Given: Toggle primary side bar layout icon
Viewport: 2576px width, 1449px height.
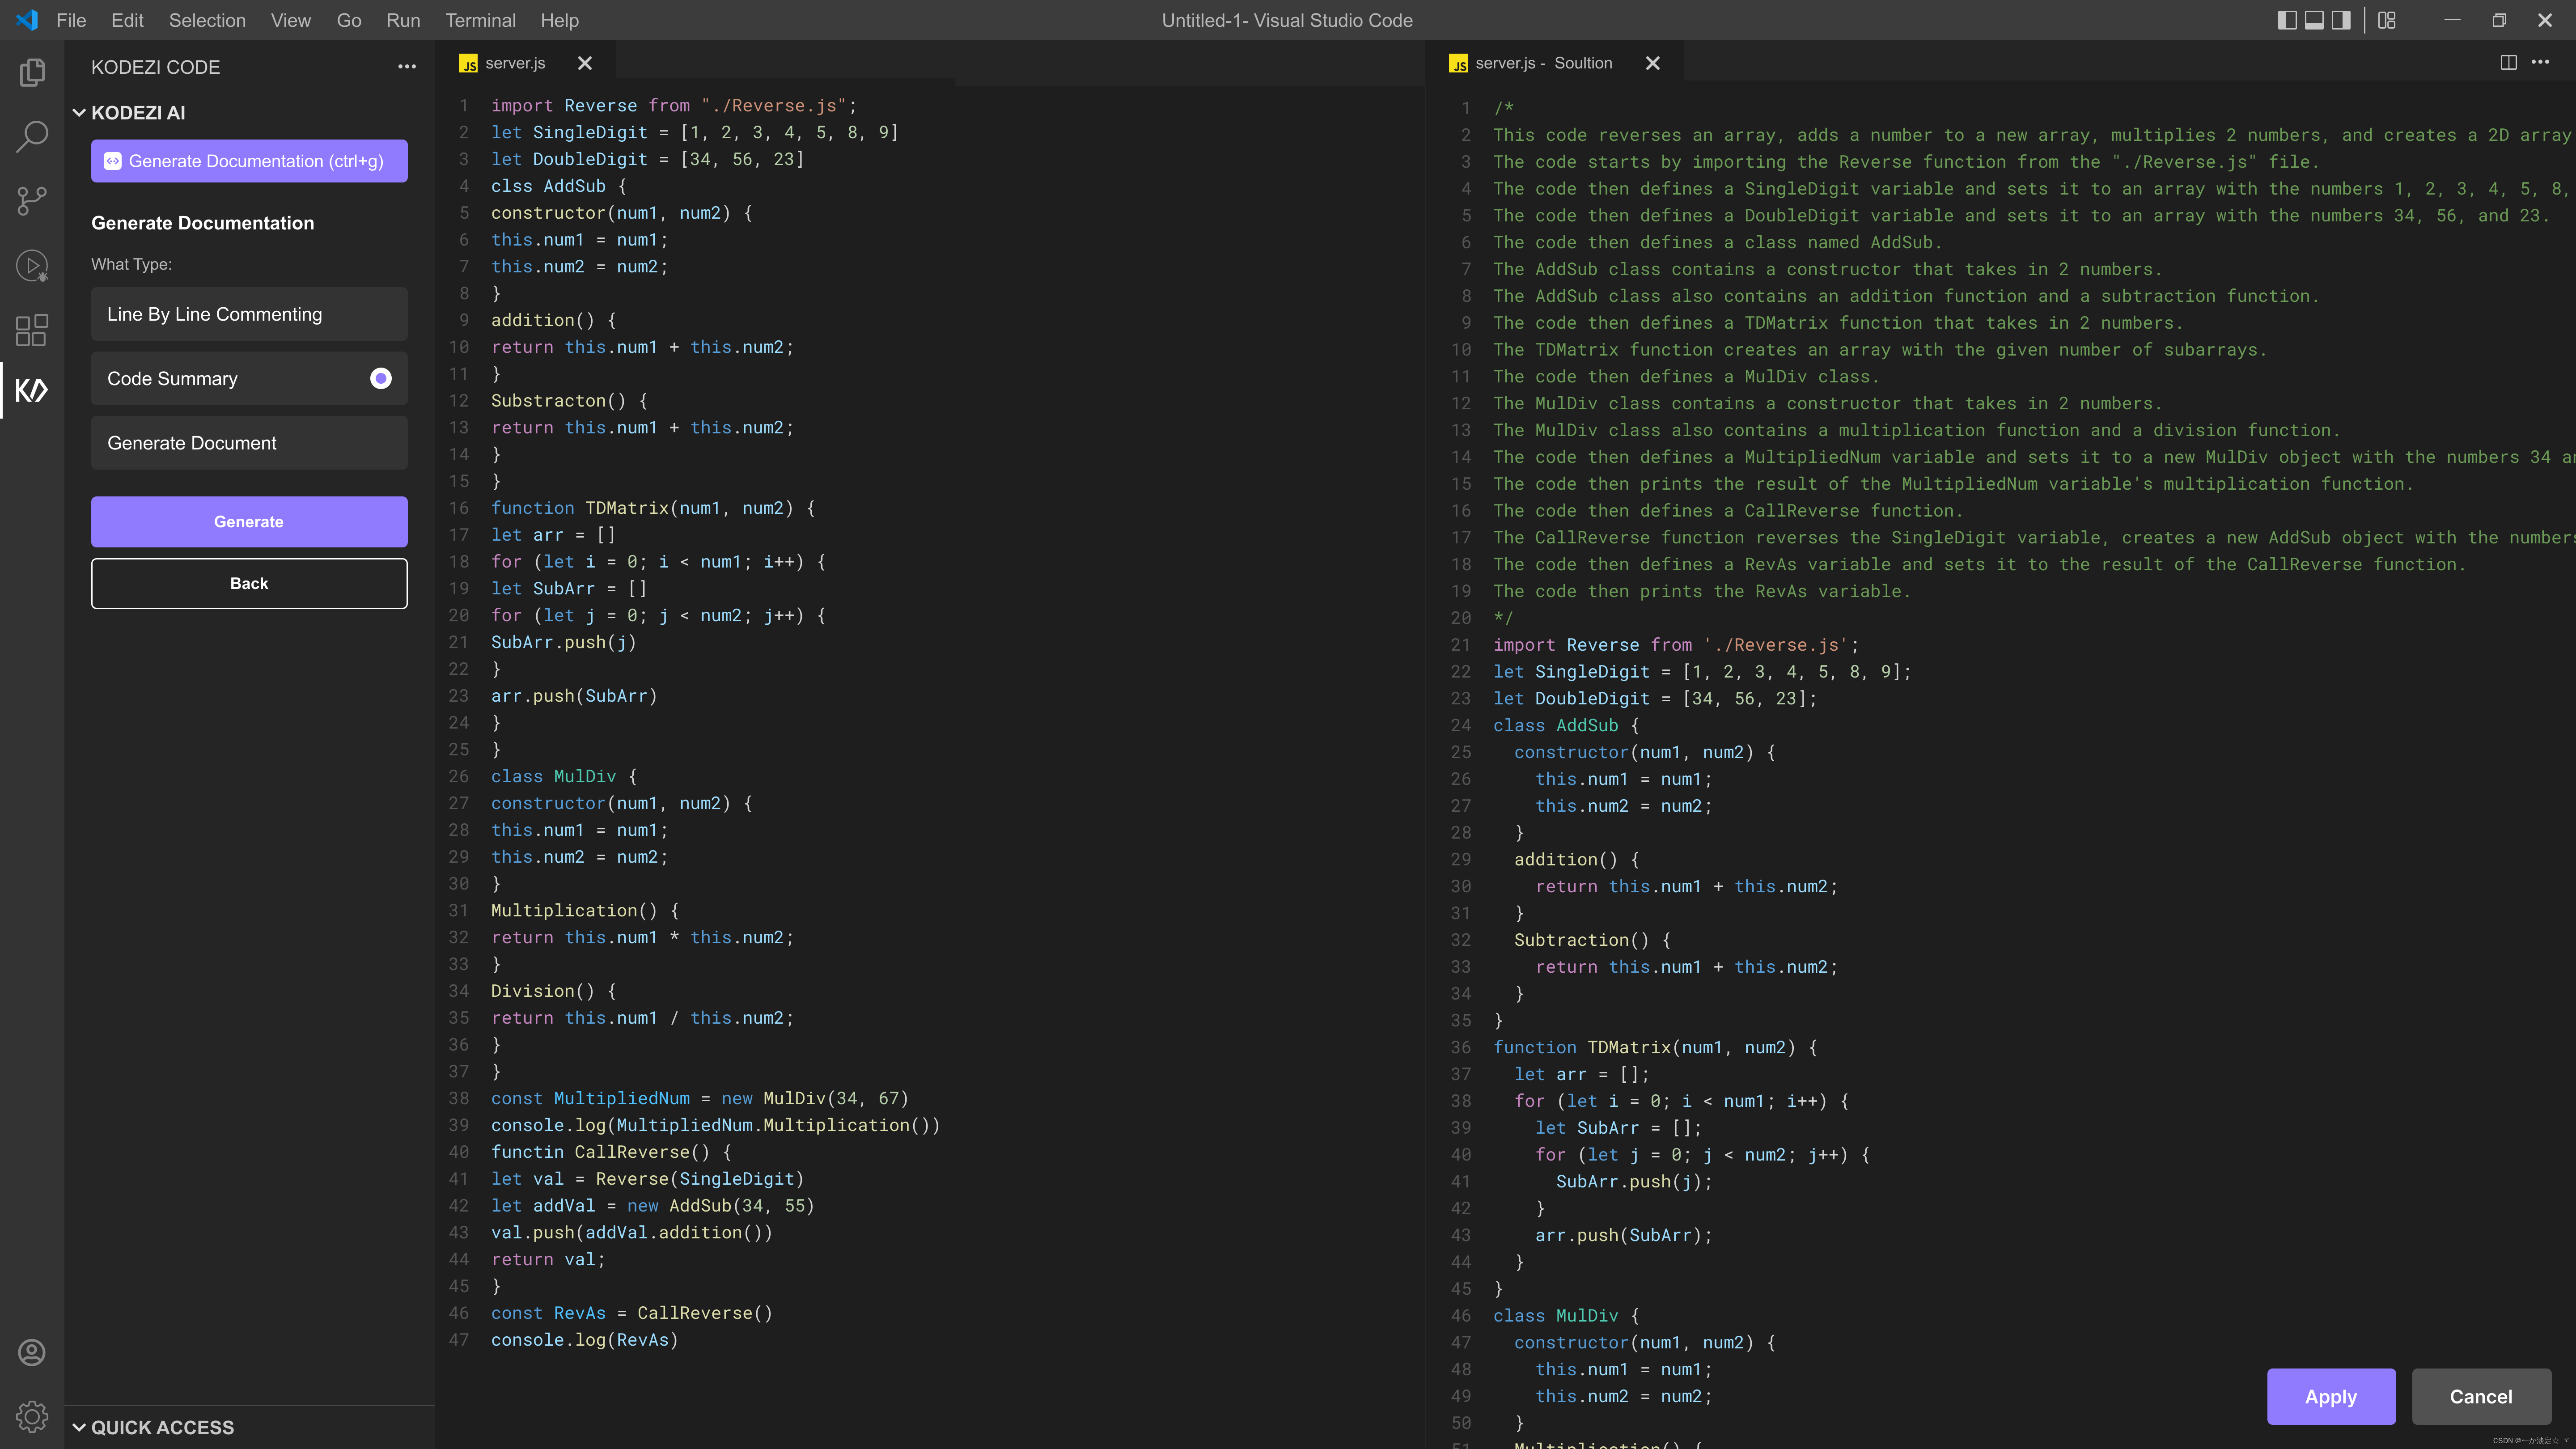Looking at the screenshot, I should [x=2287, y=20].
